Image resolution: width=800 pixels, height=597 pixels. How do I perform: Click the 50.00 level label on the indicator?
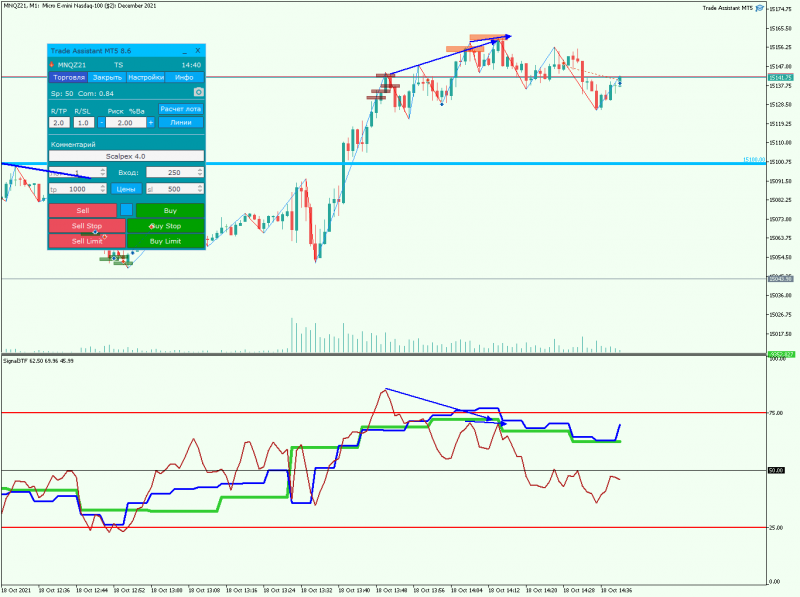click(776, 470)
